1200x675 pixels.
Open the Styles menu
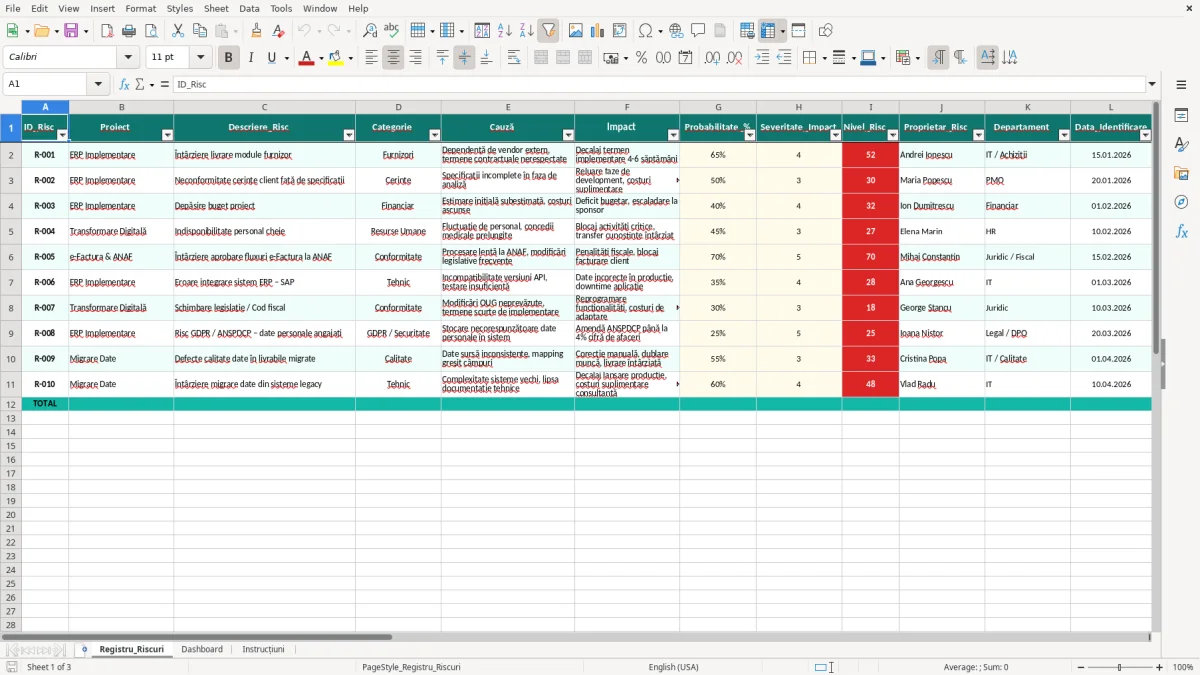point(180,8)
